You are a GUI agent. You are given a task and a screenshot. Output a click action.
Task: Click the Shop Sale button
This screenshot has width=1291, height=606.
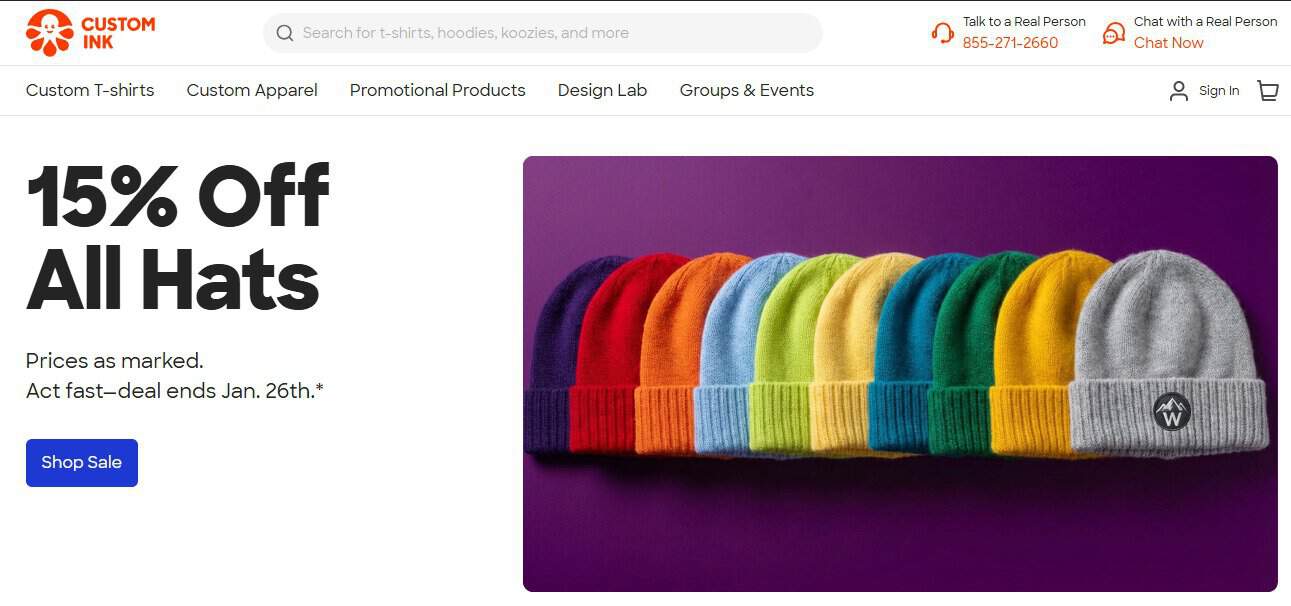coord(82,463)
